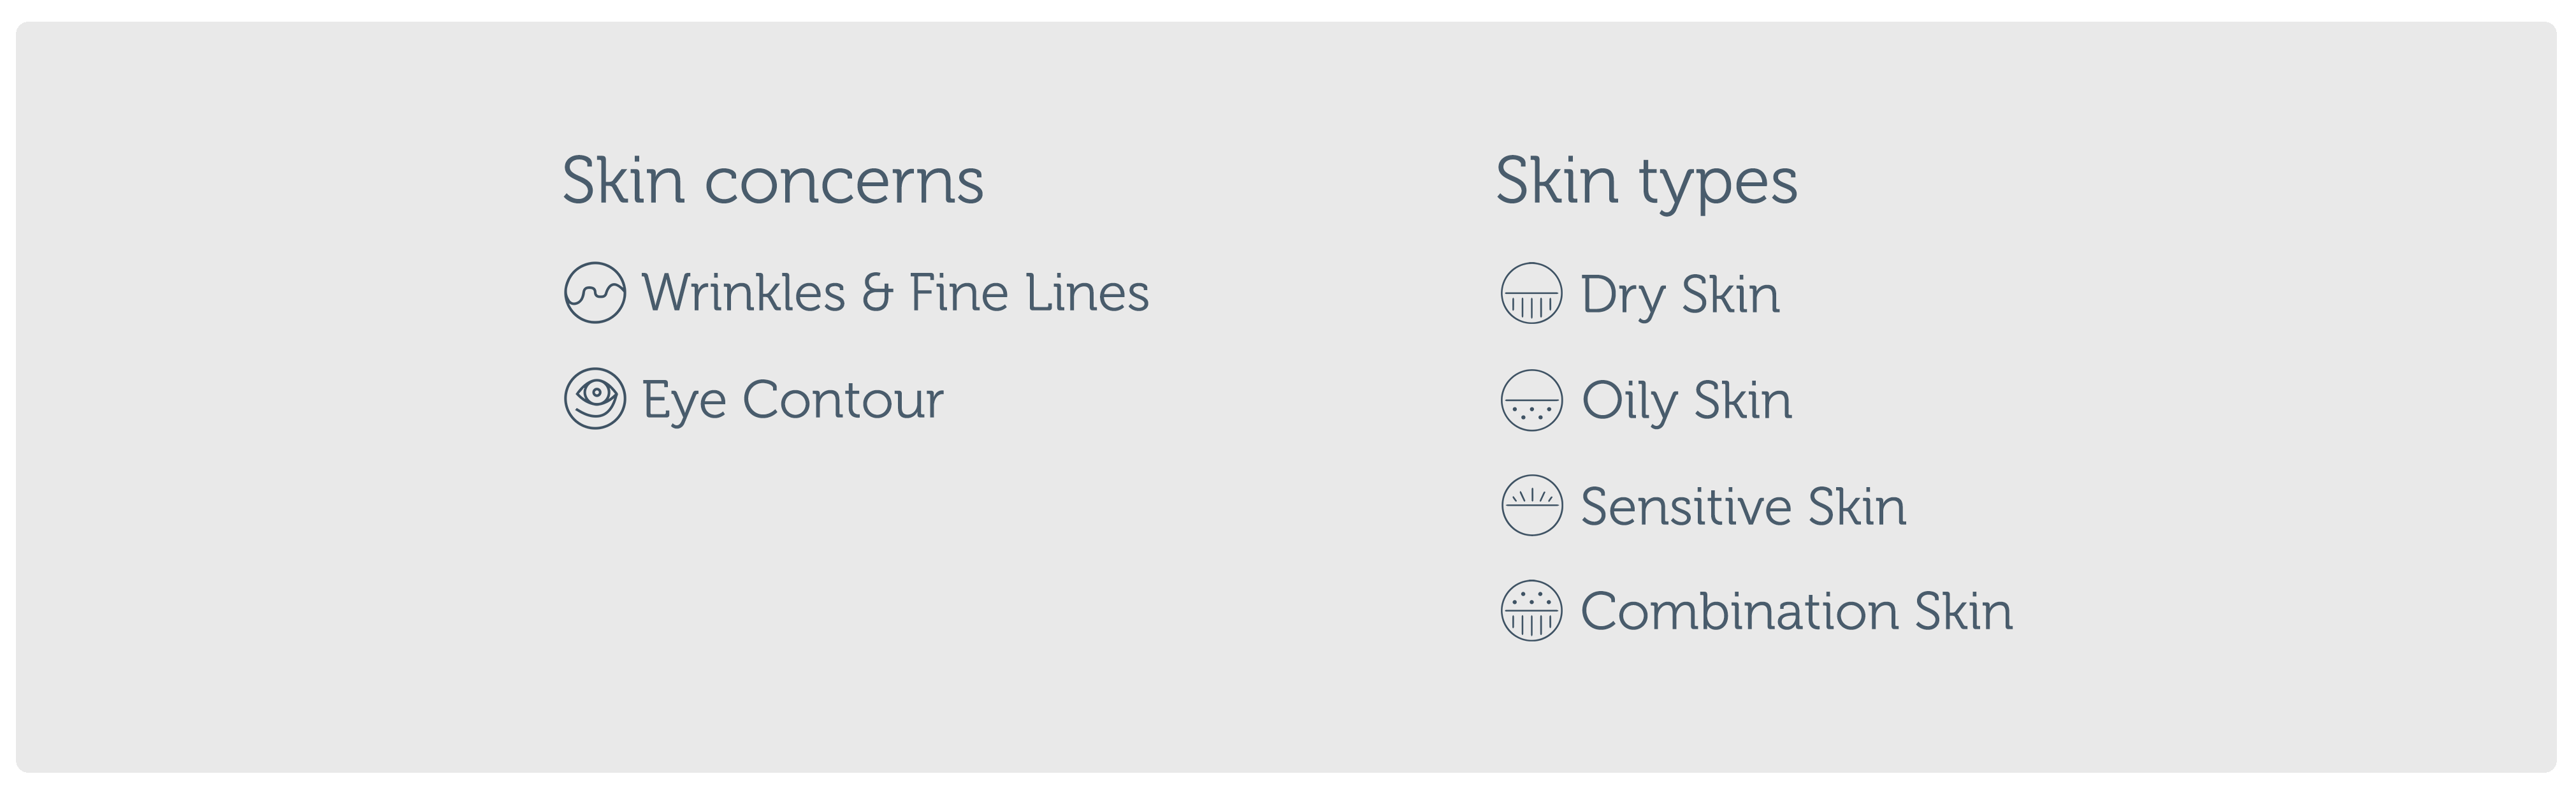This screenshot has height=797, width=2576.
Task: Choose the Combination Skin text label
Action: (x=1796, y=611)
